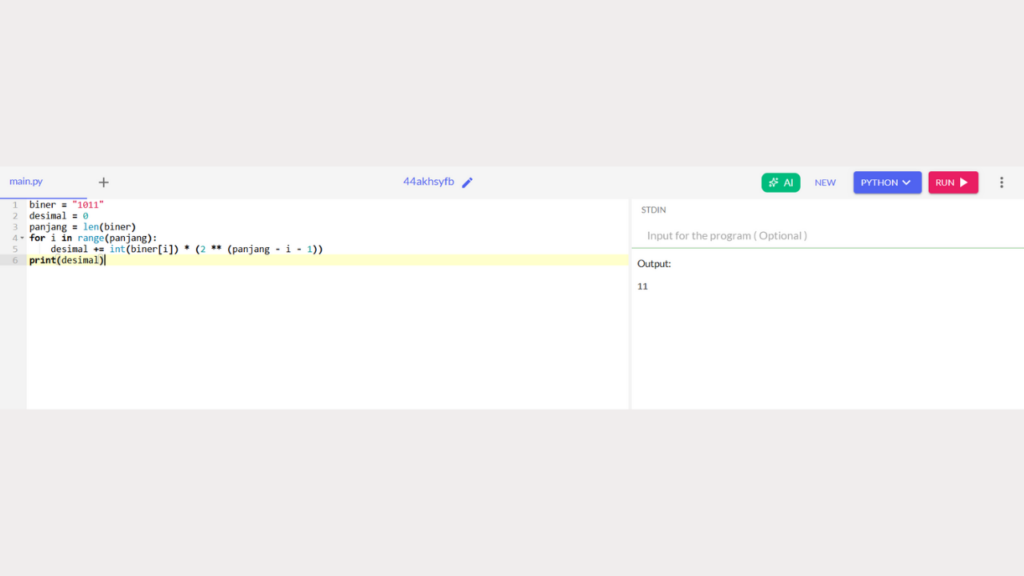Open the PYTHON language dropdown
Screen dimensions: 1024x576
coord(886,182)
